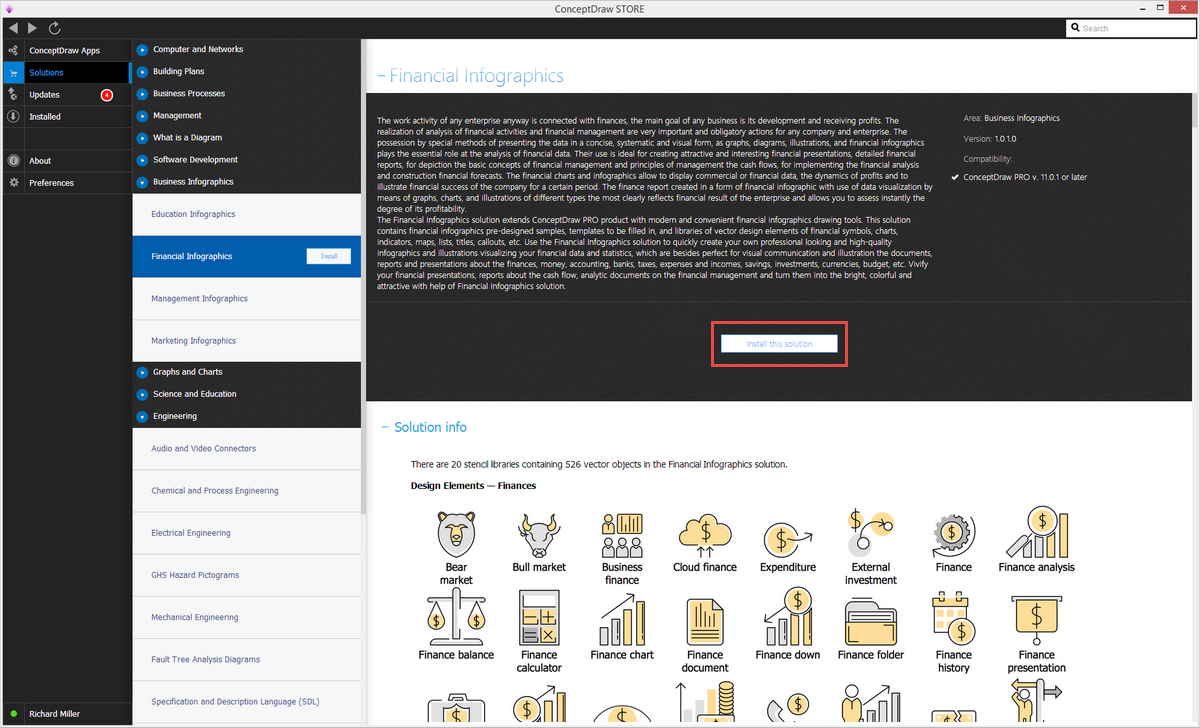Select Marketing Infographics in the list
The height and width of the screenshot is (728, 1200).
coord(246,340)
